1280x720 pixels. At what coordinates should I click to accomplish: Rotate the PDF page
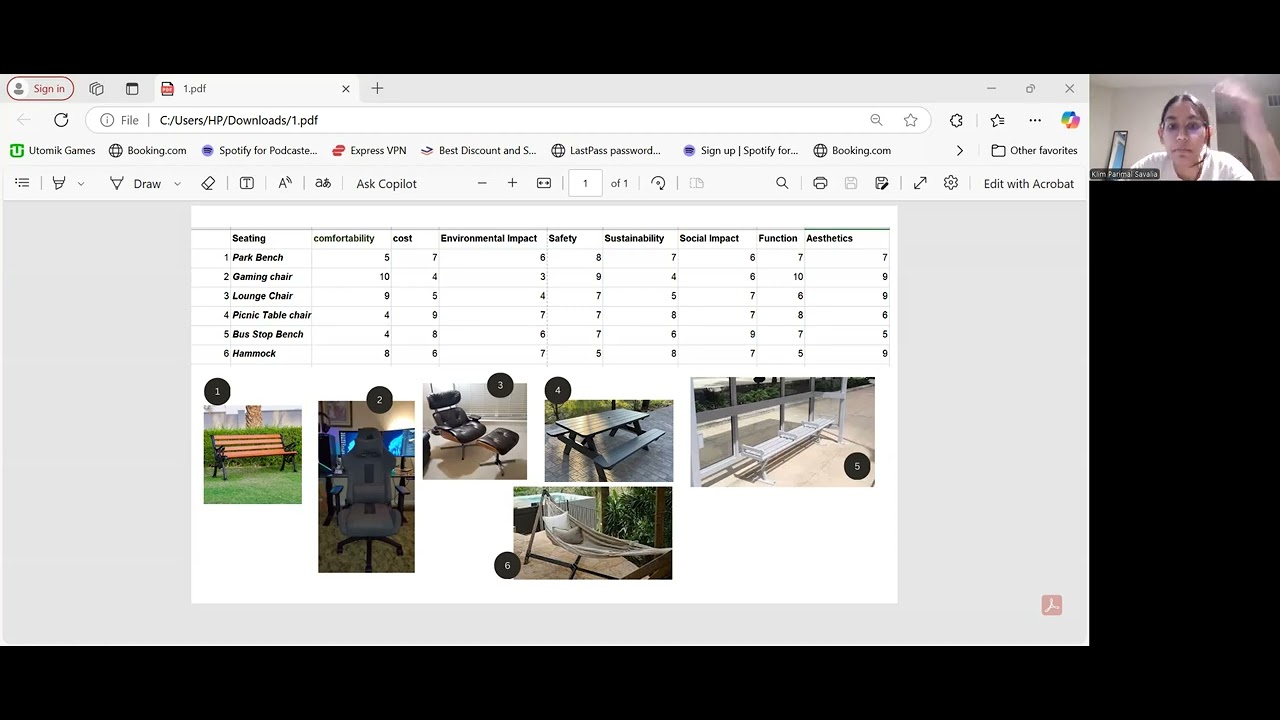tap(658, 183)
